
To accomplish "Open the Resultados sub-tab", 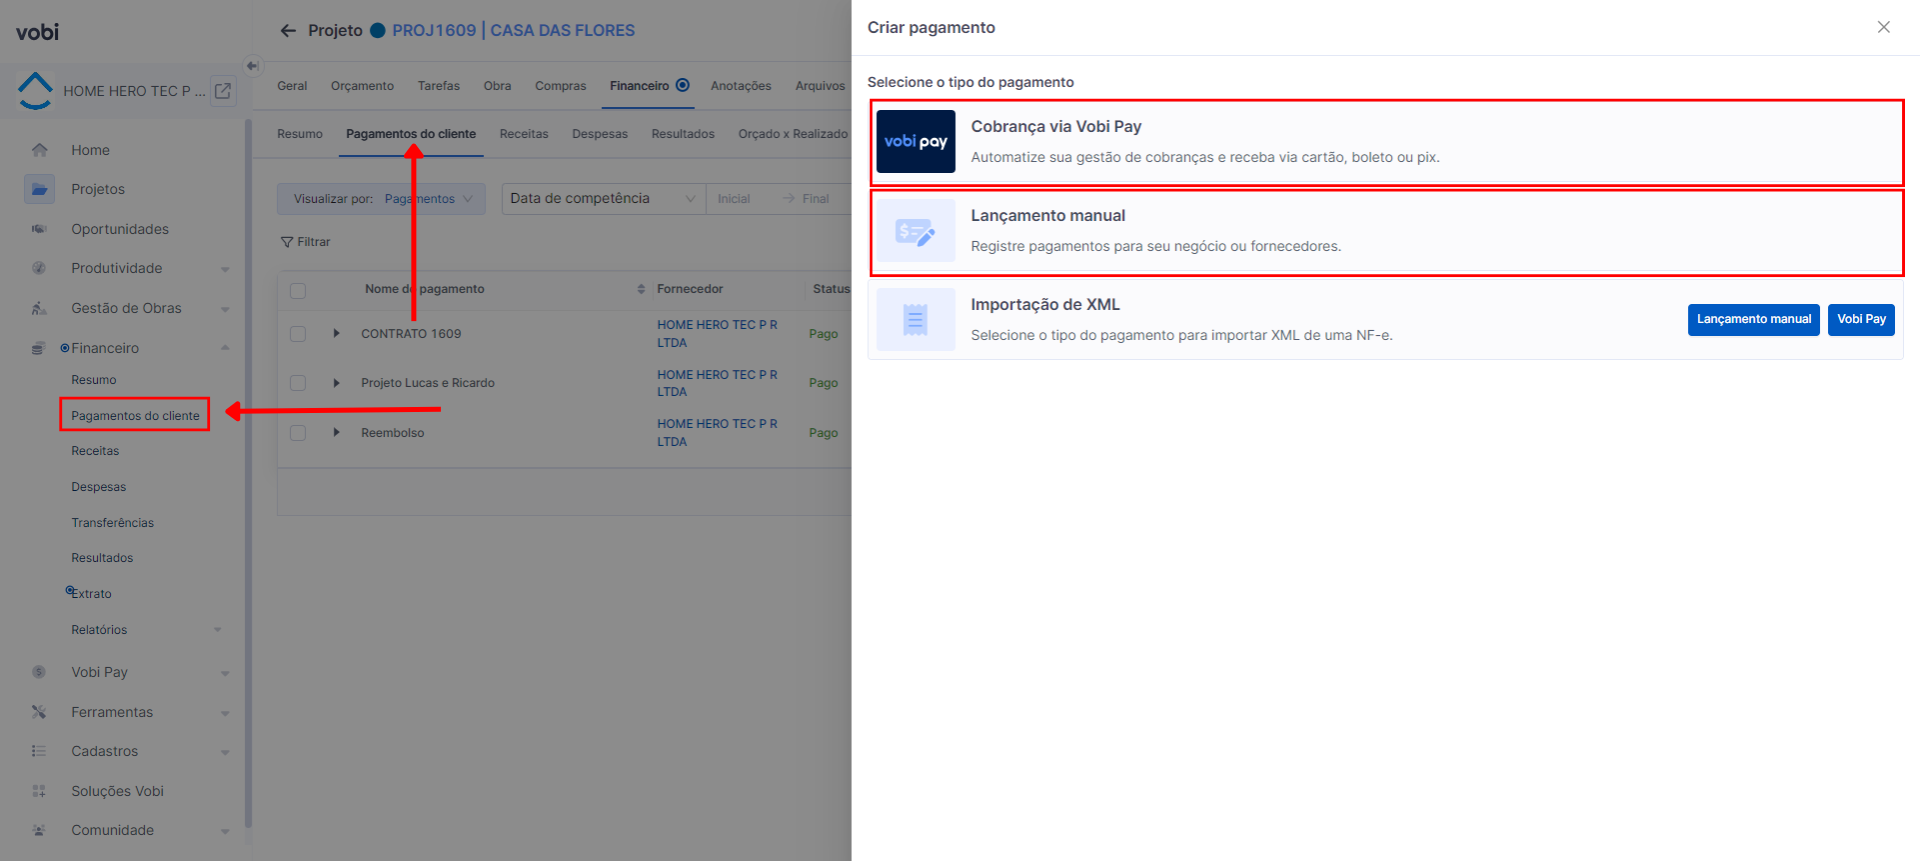I will click(x=683, y=134).
